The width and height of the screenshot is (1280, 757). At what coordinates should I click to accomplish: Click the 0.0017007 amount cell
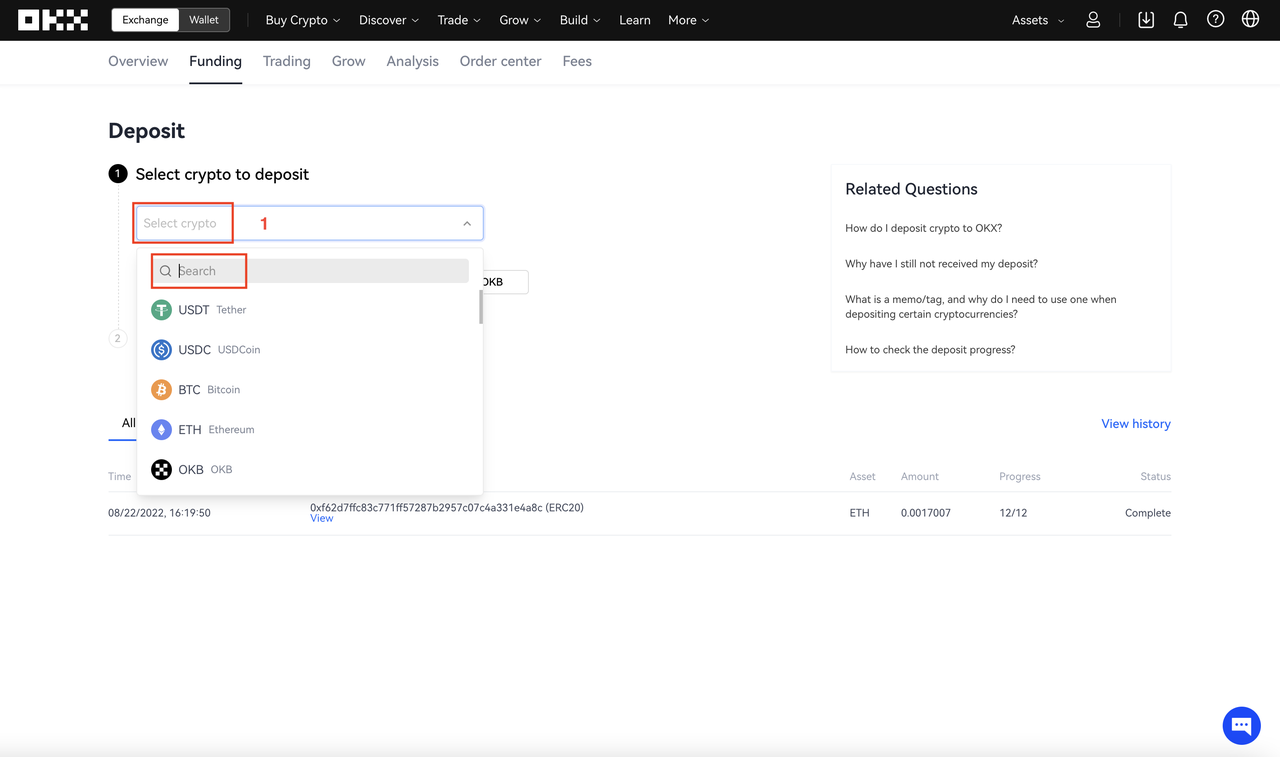coord(926,513)
